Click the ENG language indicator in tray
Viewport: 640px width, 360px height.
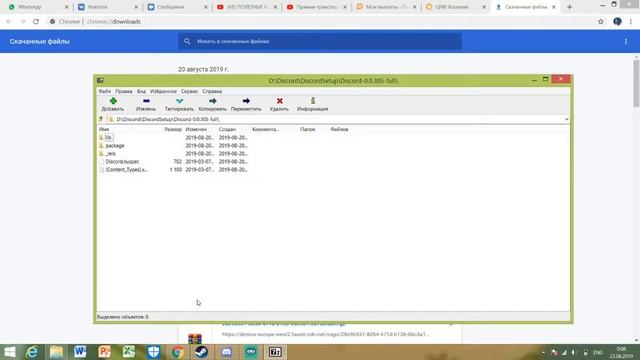(x=598, y=352)
